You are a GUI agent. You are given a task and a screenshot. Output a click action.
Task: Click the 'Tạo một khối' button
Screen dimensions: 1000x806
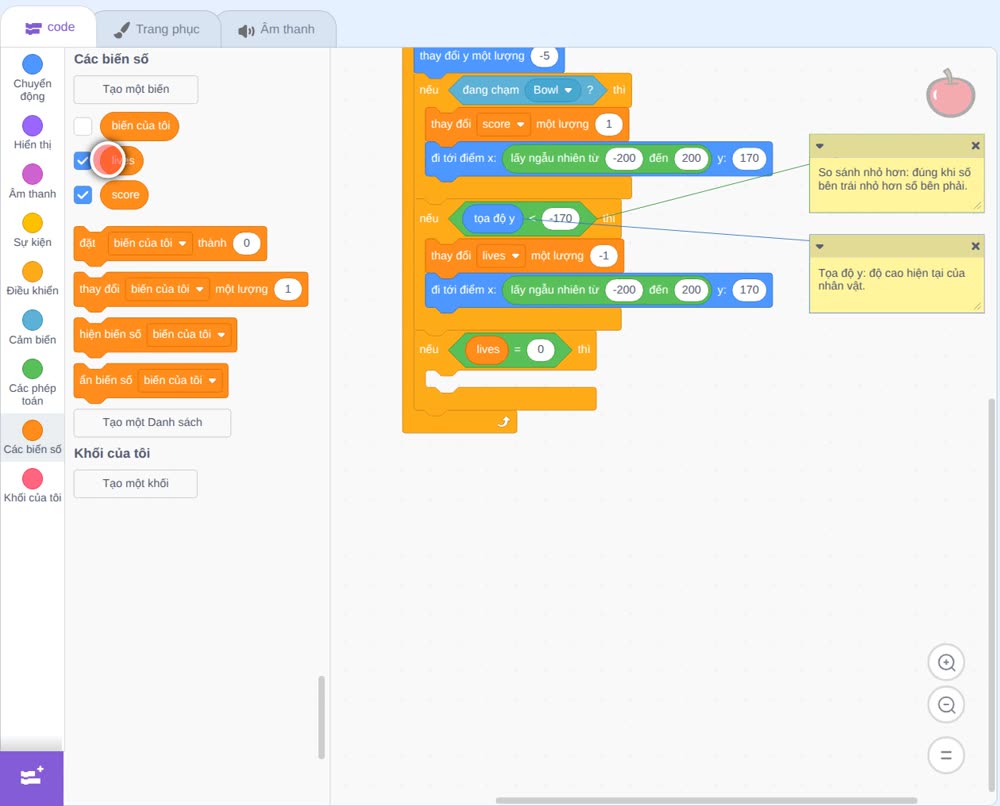(x=136, y=483)
